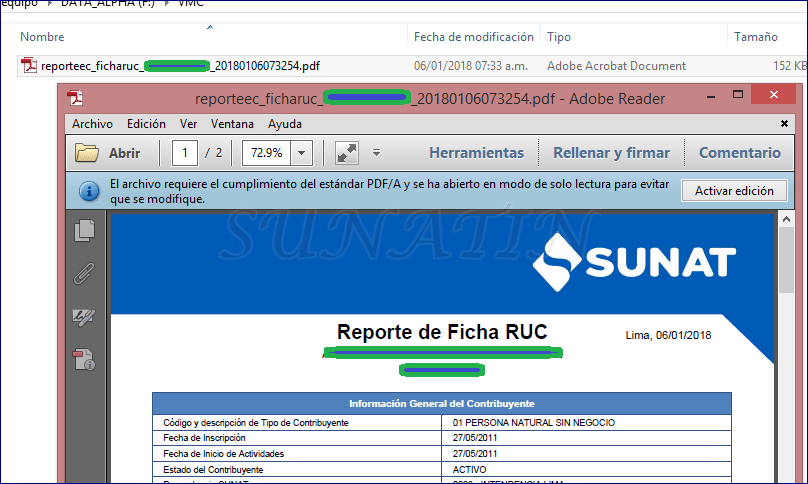
Task: Open the Ayuda menu
Action: coord(285,124)
